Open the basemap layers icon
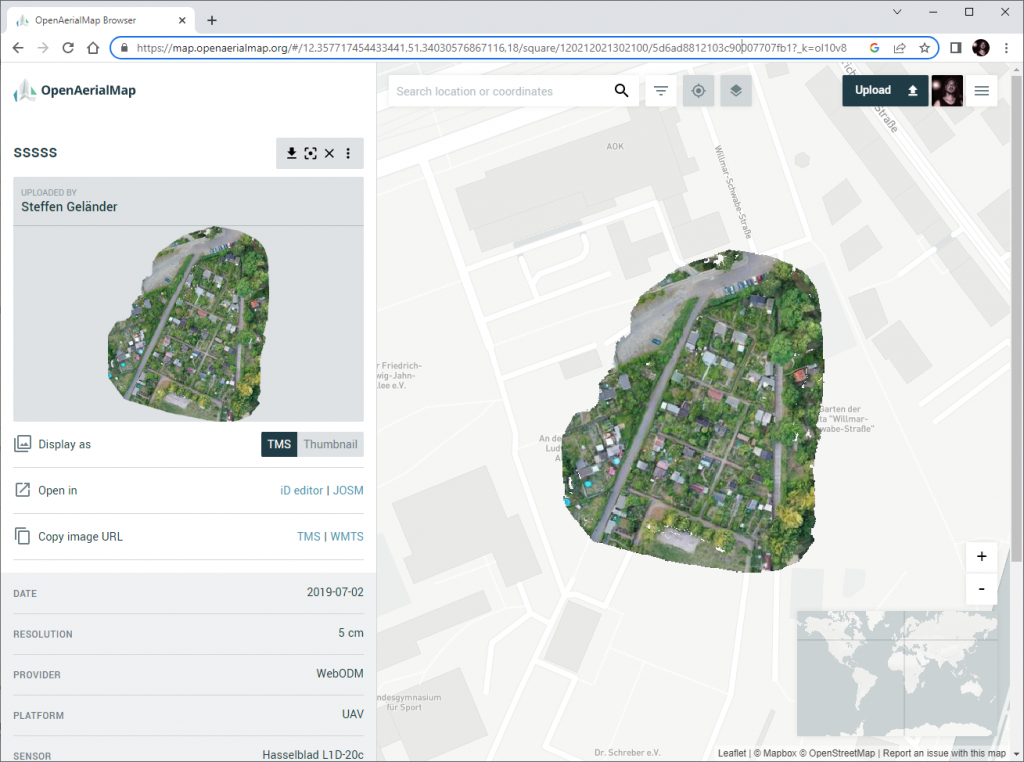Viewport: 1024px width, 762px height. [x=736, y=90]
